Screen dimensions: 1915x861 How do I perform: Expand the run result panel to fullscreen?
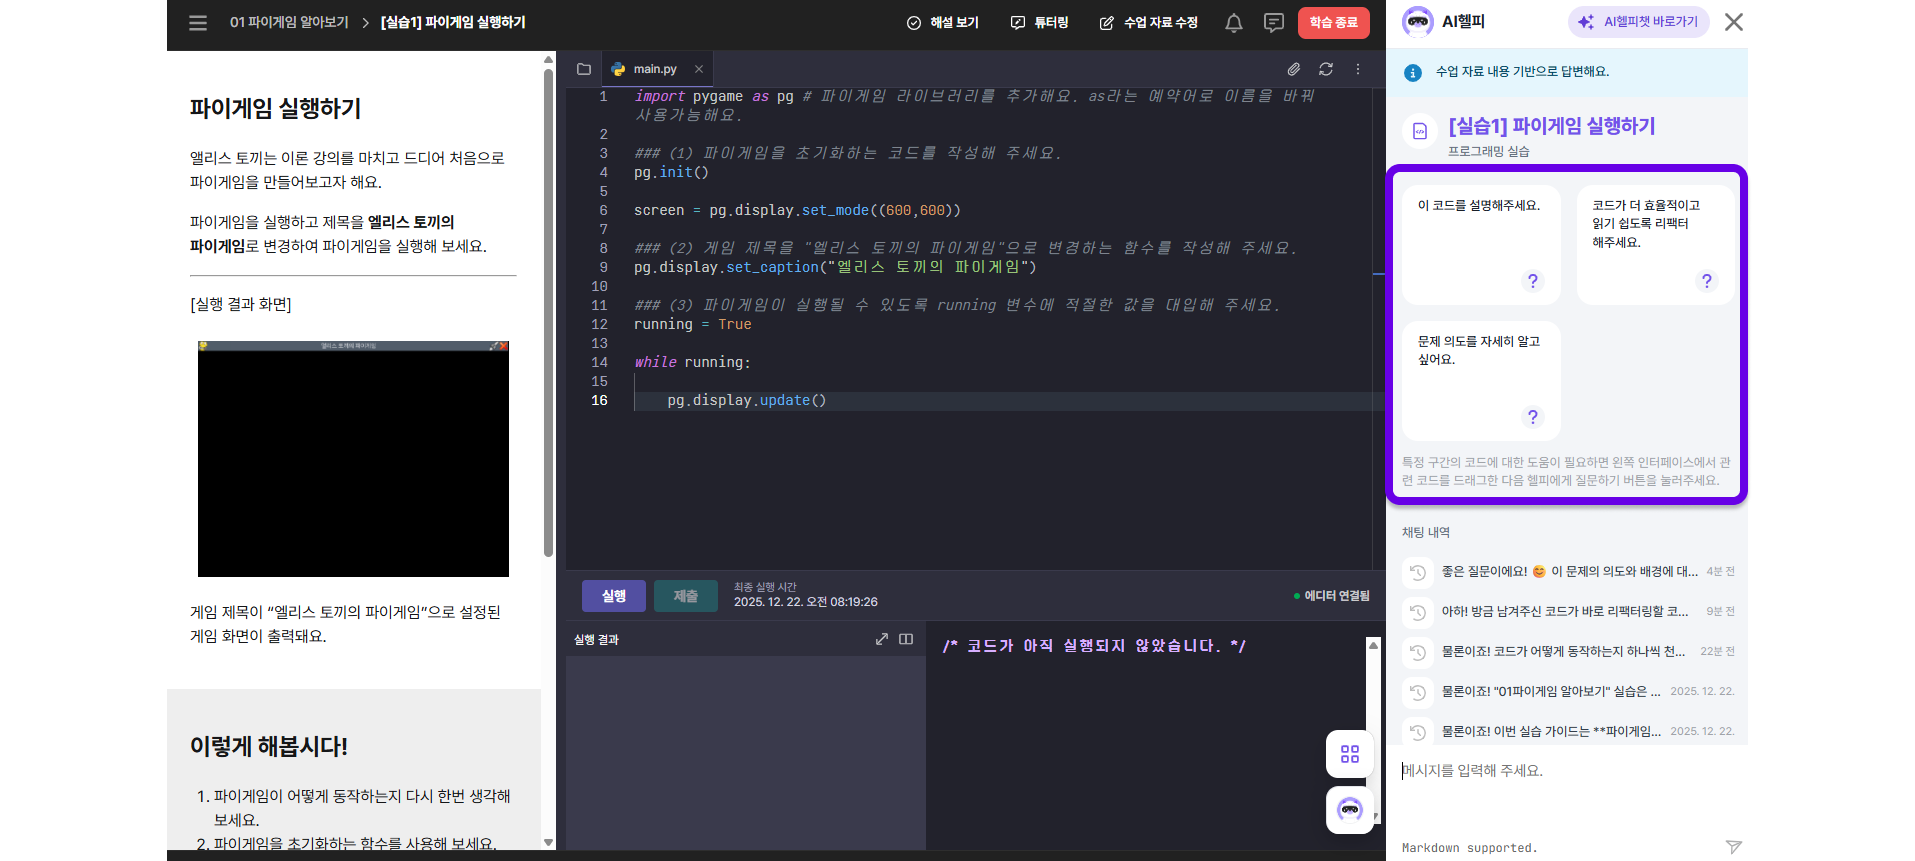(881, 639)
